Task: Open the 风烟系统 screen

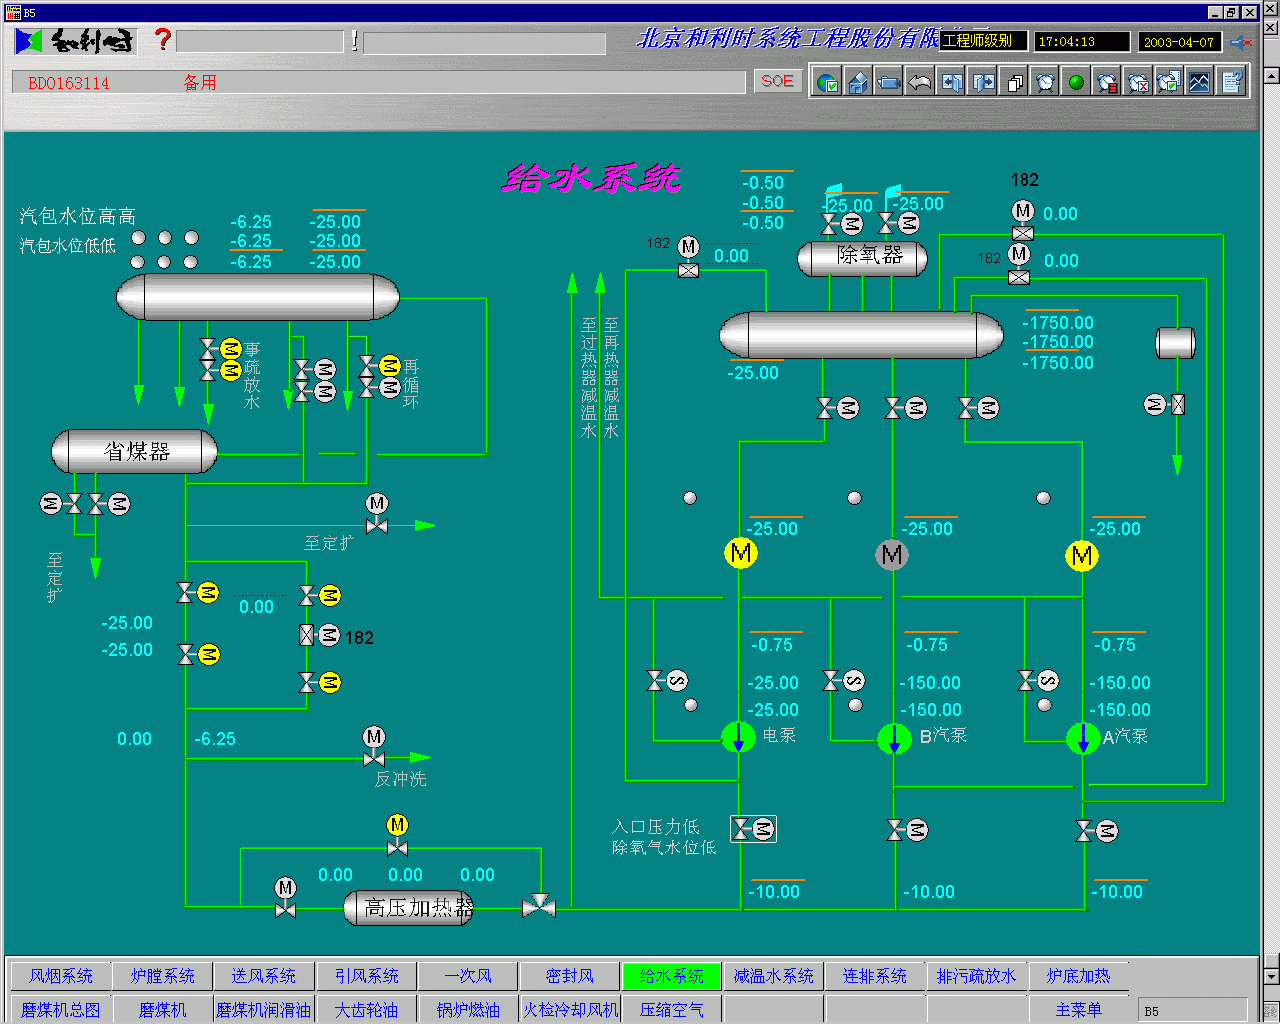Action: (61, 976)
